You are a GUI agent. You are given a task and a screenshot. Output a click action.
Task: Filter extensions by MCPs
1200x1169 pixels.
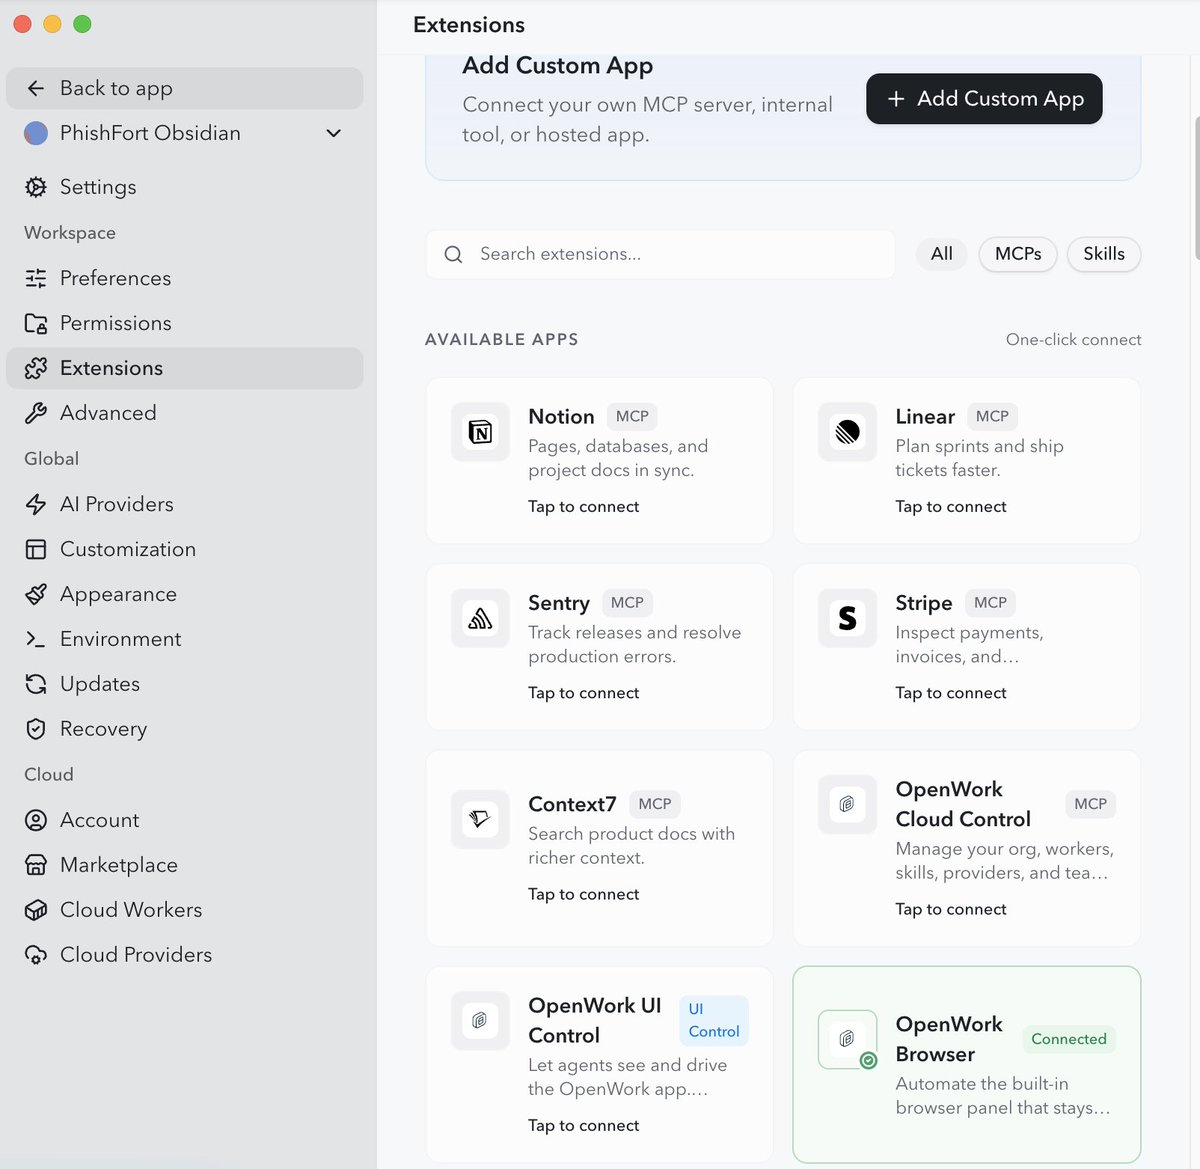pos(1018,254)
